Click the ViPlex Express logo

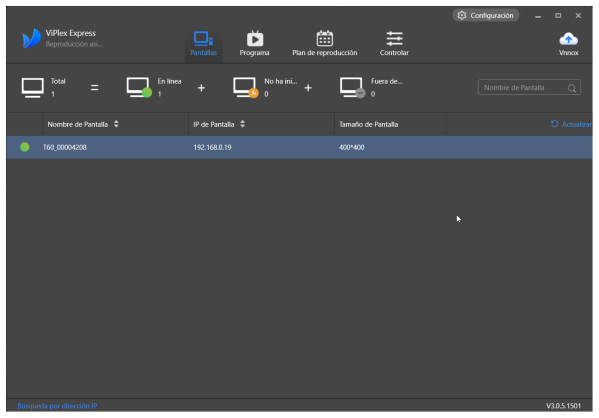point(32,38)
